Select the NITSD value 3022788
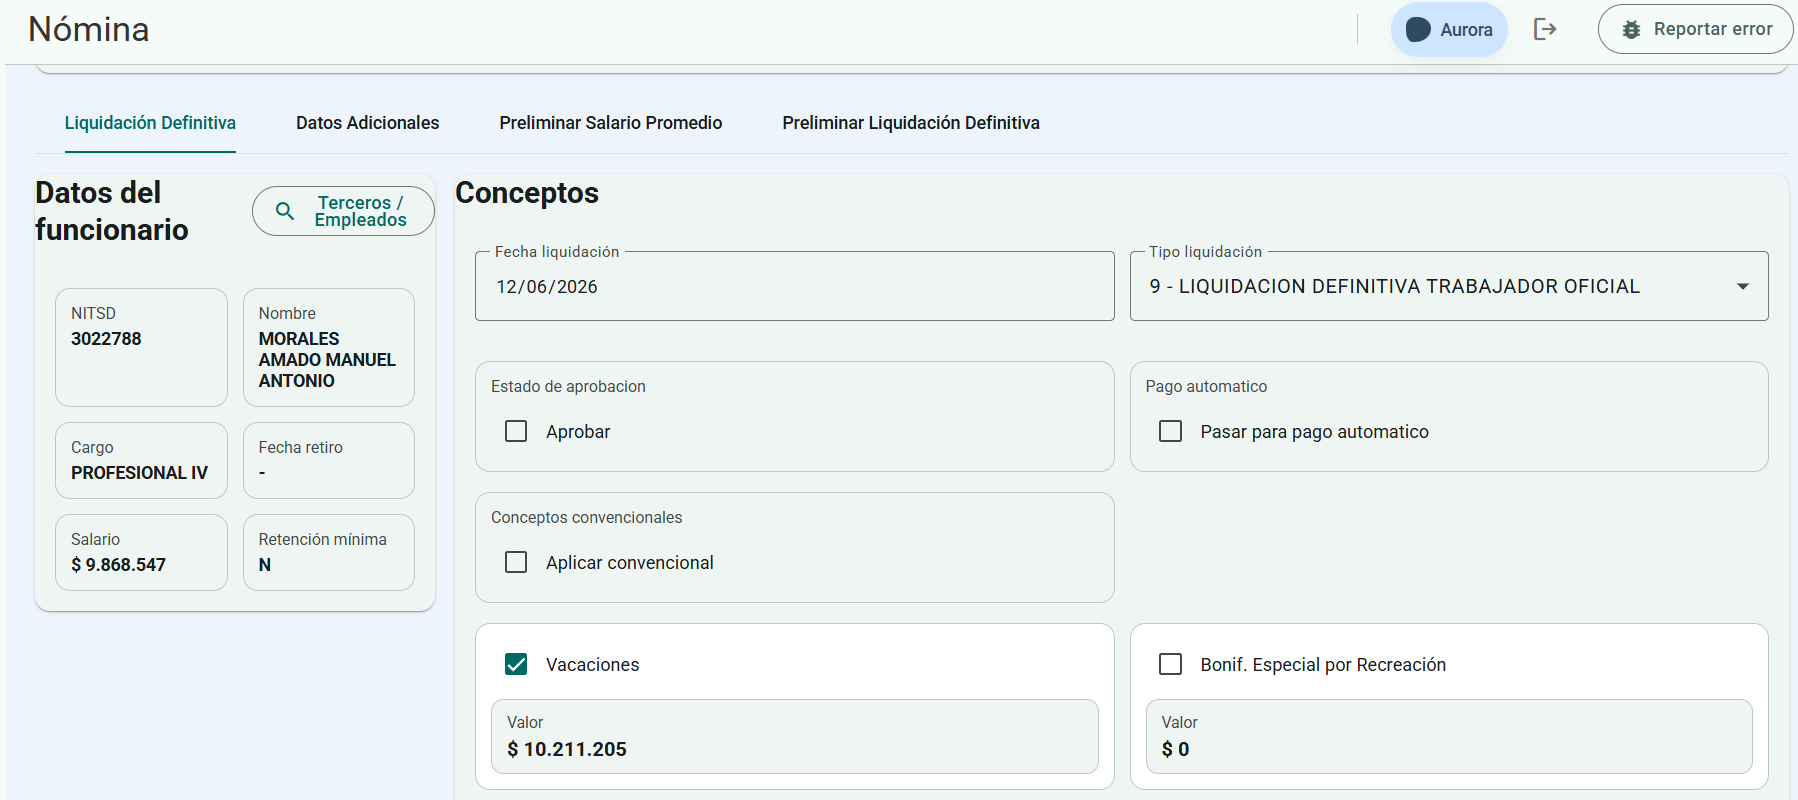1798x800 pixels. (x=106, y=339)
